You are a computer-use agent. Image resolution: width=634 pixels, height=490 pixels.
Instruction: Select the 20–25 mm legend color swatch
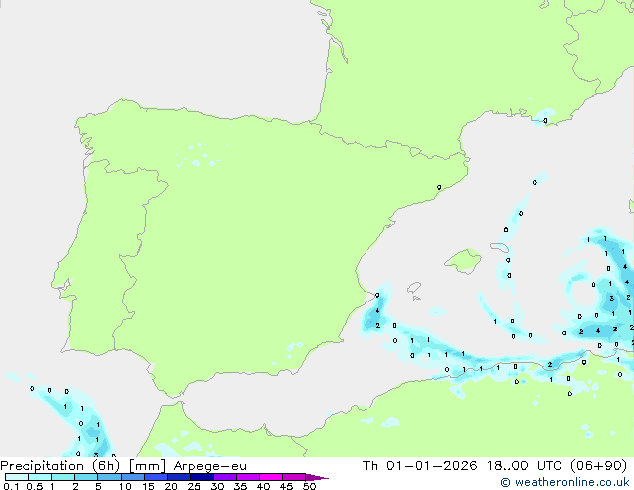pos(179,477)
